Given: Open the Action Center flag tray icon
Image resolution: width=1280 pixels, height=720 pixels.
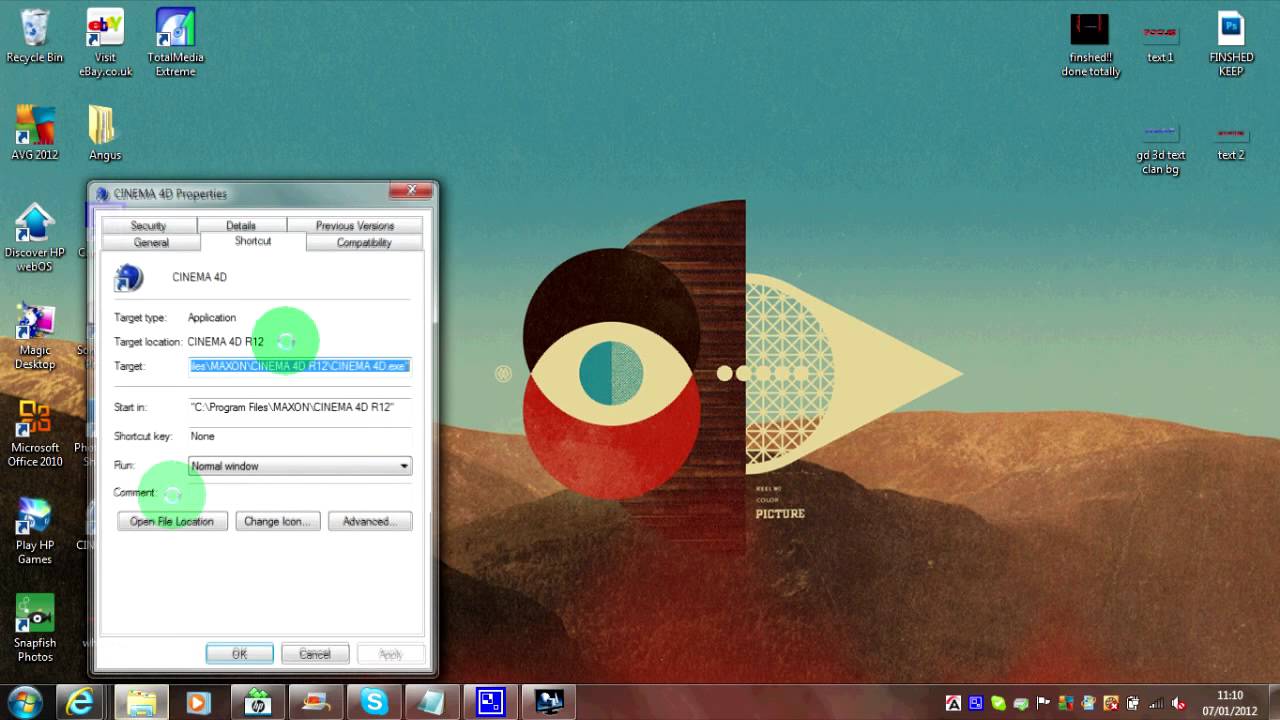Looking at the screenshot, I should tap(1045, 703).
